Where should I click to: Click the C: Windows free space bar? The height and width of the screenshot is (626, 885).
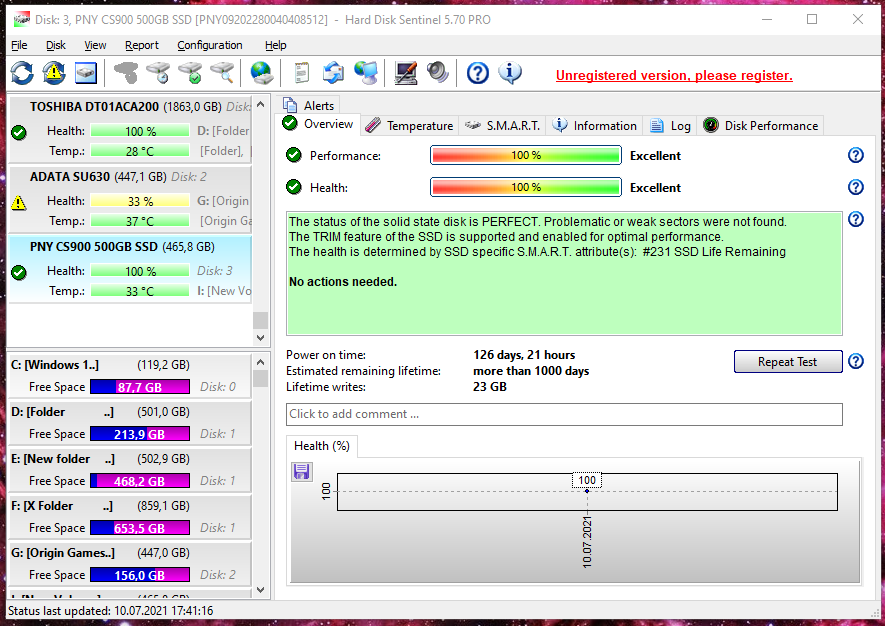[x=139, y=387]
